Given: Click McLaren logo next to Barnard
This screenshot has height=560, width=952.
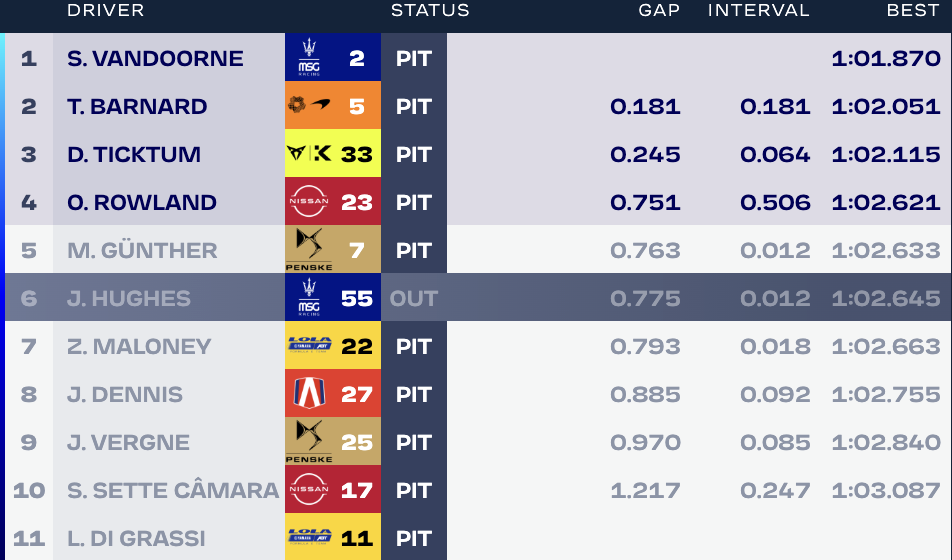Looking at the screenshot, I should pos(309,105).
